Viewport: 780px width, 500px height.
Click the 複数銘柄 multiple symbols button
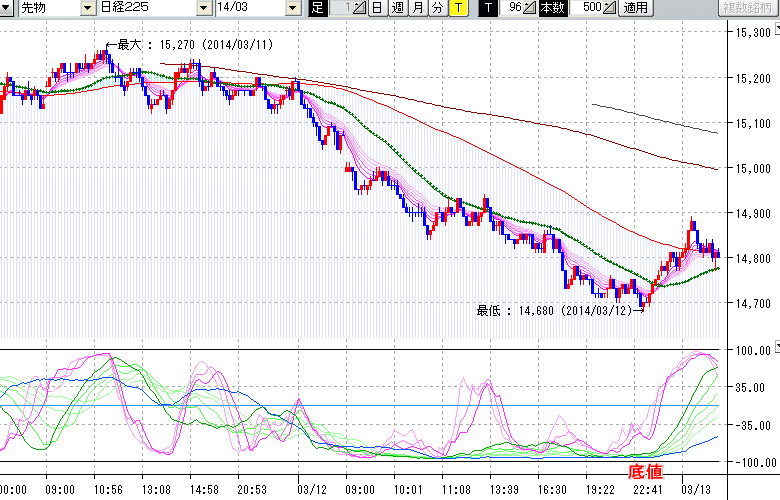[x=748, y=8]
